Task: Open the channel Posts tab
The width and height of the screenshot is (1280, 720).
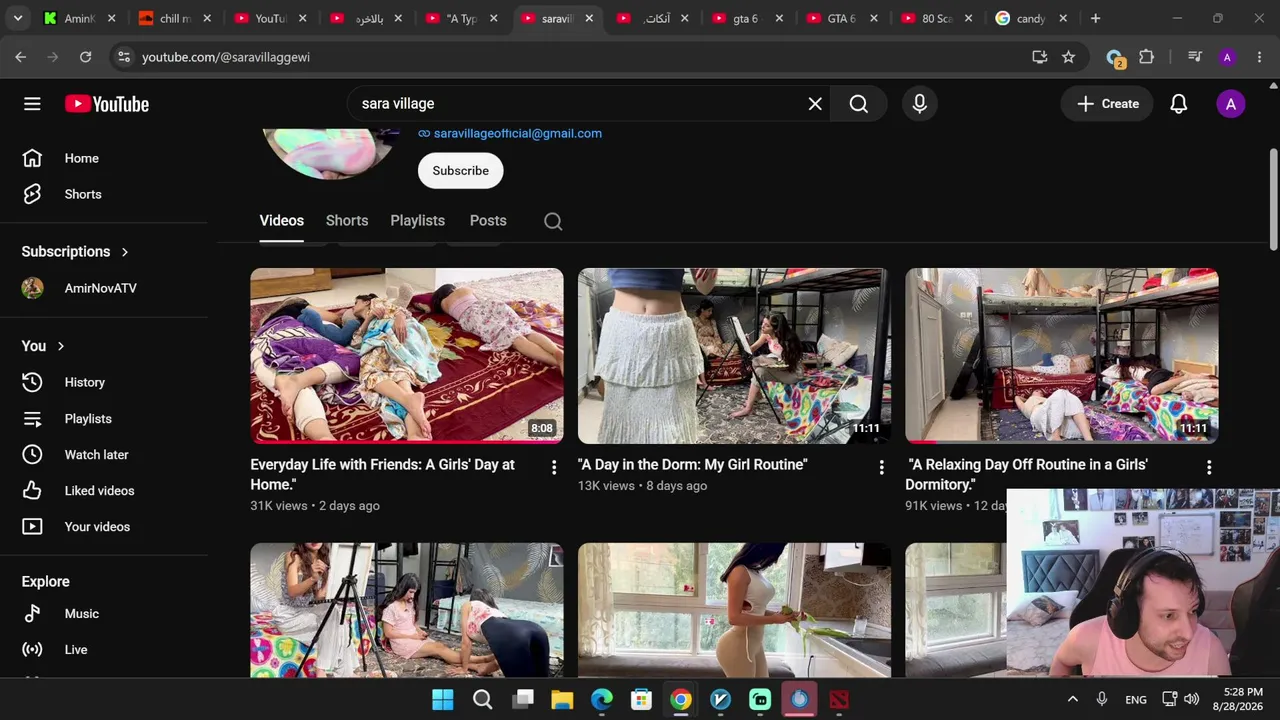Action: click(x=488, y=221)
